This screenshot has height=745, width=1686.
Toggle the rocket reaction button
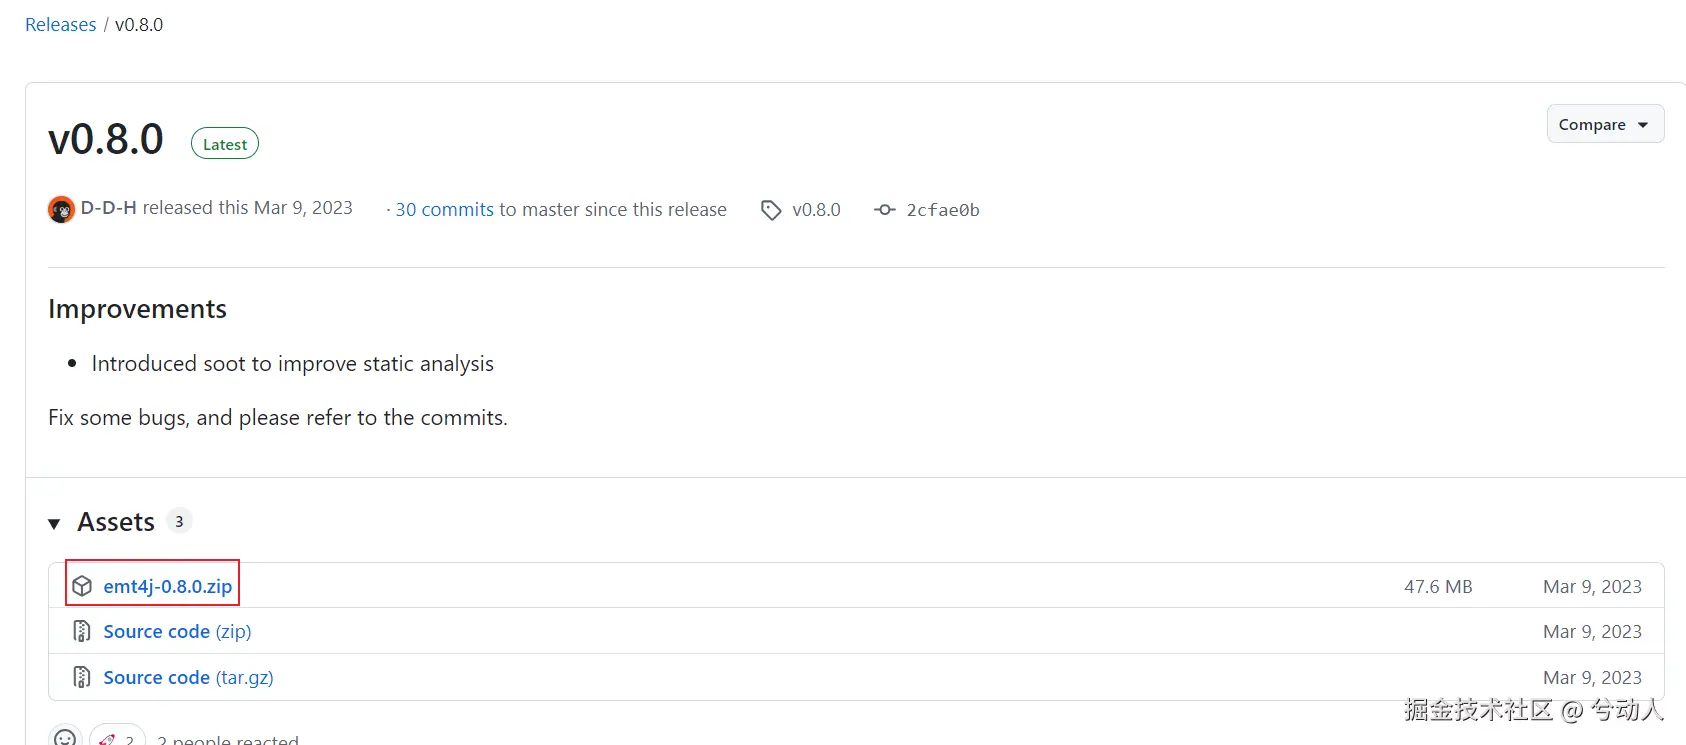pyautogui.click(x=117, y=738)
